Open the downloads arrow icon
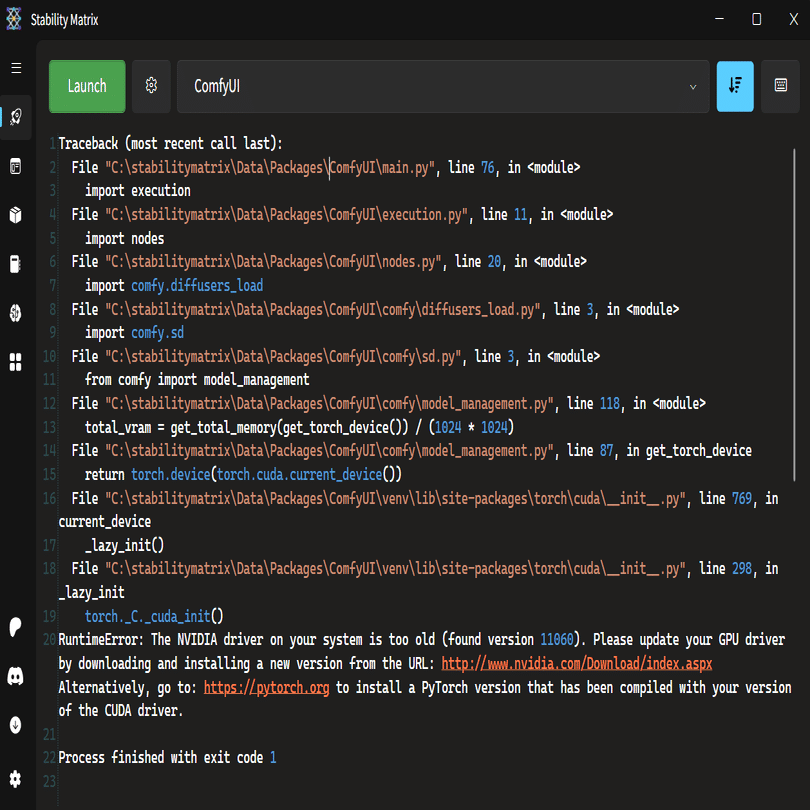Image resolution: width=810 pixels, height=810 pixels. [16, 726]
